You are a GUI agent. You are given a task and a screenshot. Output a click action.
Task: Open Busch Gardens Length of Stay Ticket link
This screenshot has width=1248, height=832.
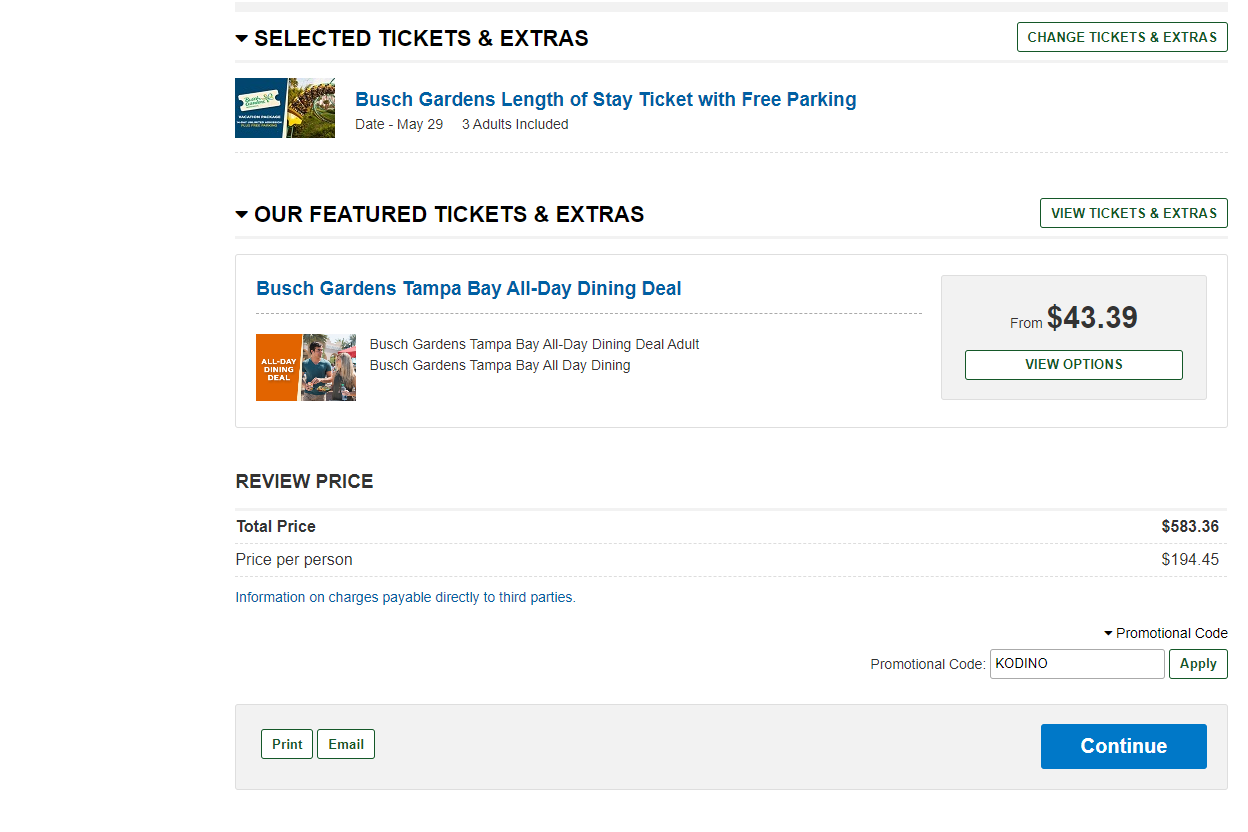point(606,99)
